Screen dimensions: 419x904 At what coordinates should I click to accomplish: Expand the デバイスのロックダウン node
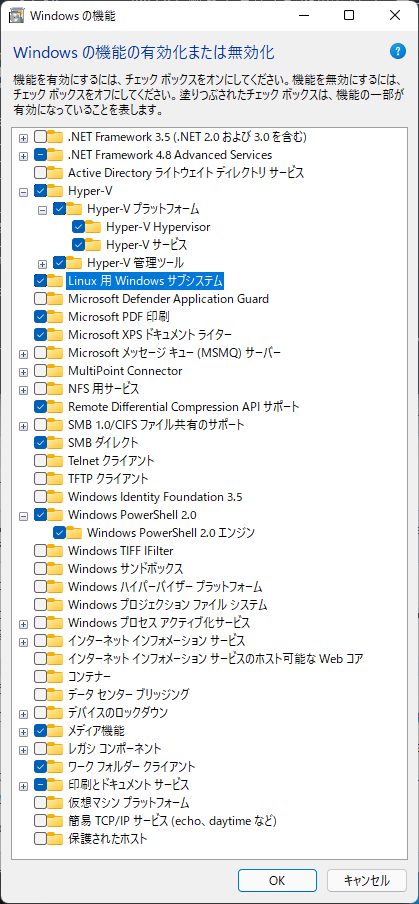[24, 714]
